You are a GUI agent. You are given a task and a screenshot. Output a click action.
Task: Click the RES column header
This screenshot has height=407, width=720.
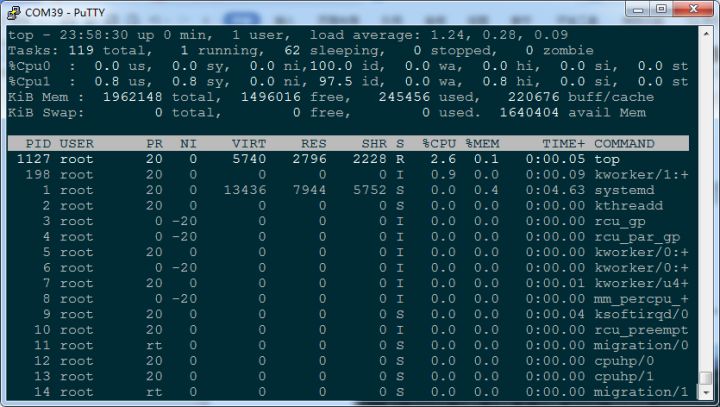click(314, 144)
